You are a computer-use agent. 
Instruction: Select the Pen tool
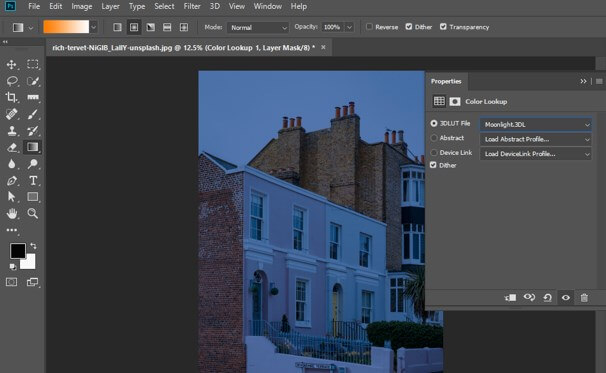click(12, 181)
